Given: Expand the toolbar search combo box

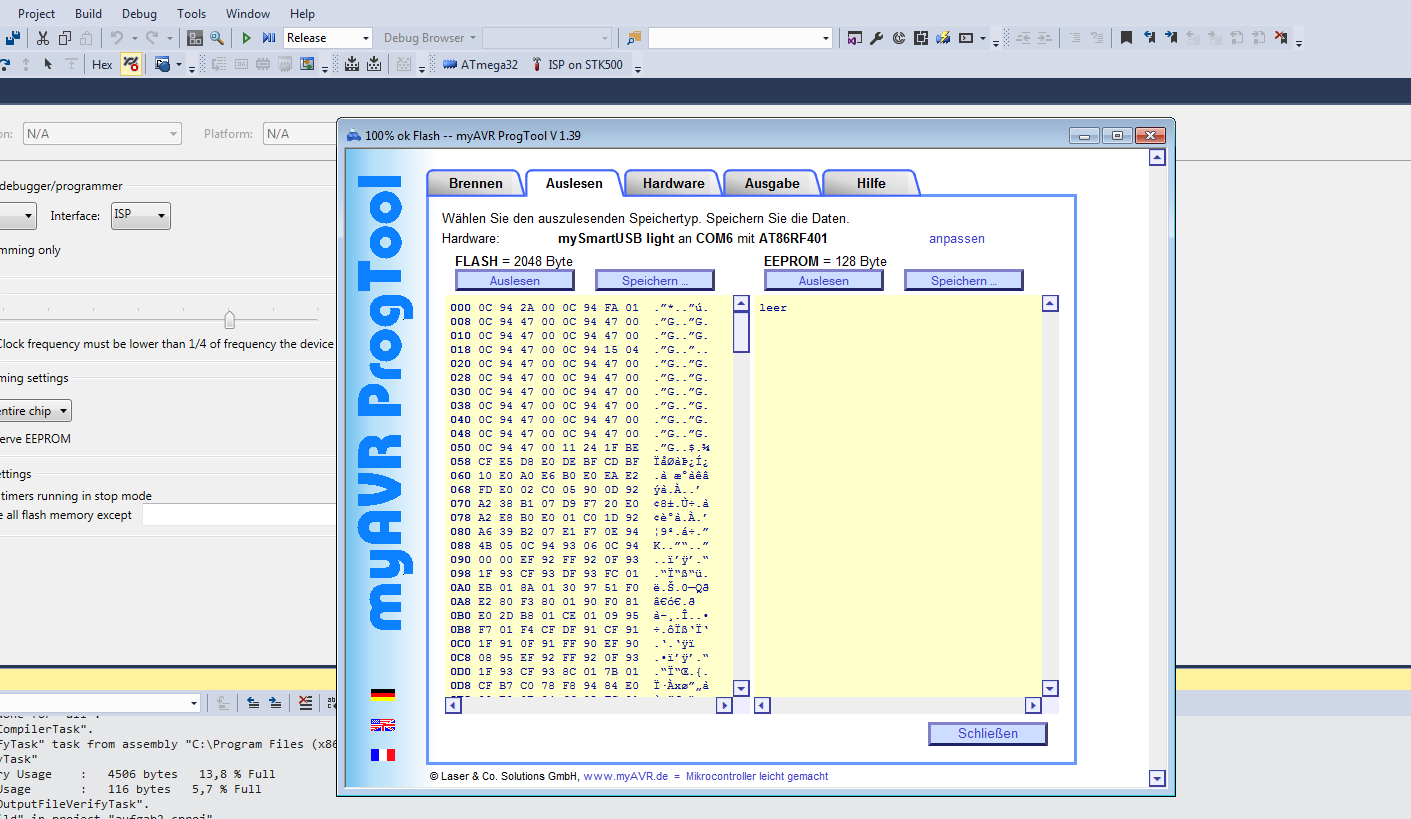Looking at the screenshot, I should pyautogui.click(x=826, y=38).
